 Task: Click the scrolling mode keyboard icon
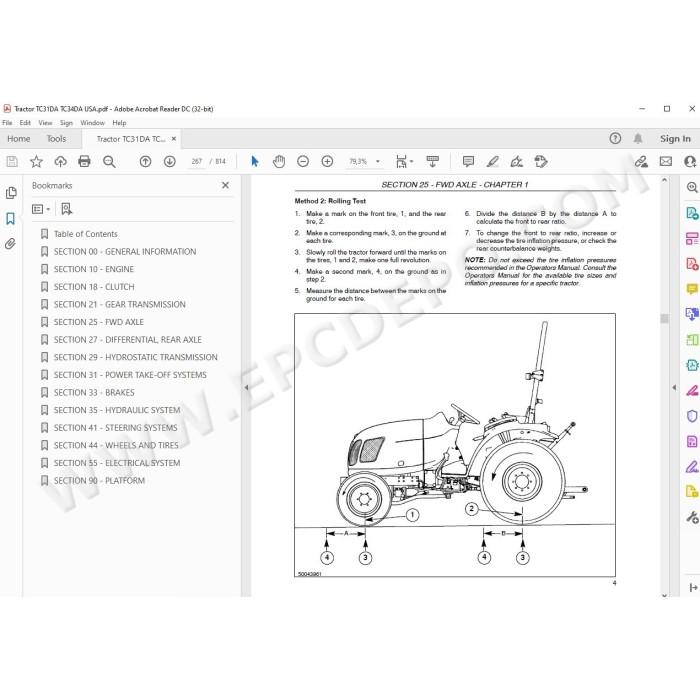pos(433,161)
